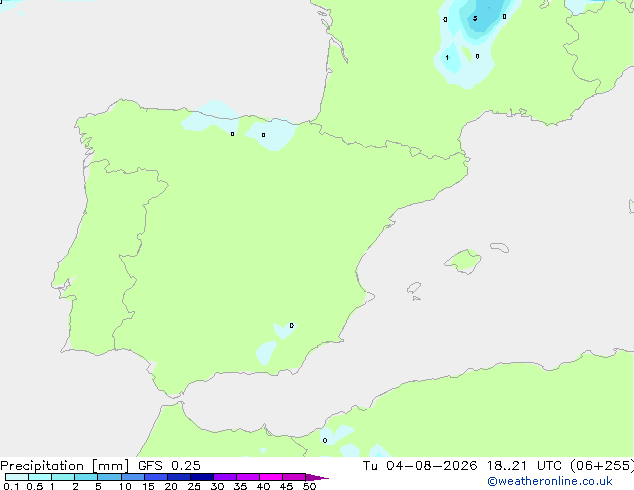The height and width of the screenshot is (490, 634).
Task: Click the 1 mm value in southern France
Action: click(x=447, y=57)
